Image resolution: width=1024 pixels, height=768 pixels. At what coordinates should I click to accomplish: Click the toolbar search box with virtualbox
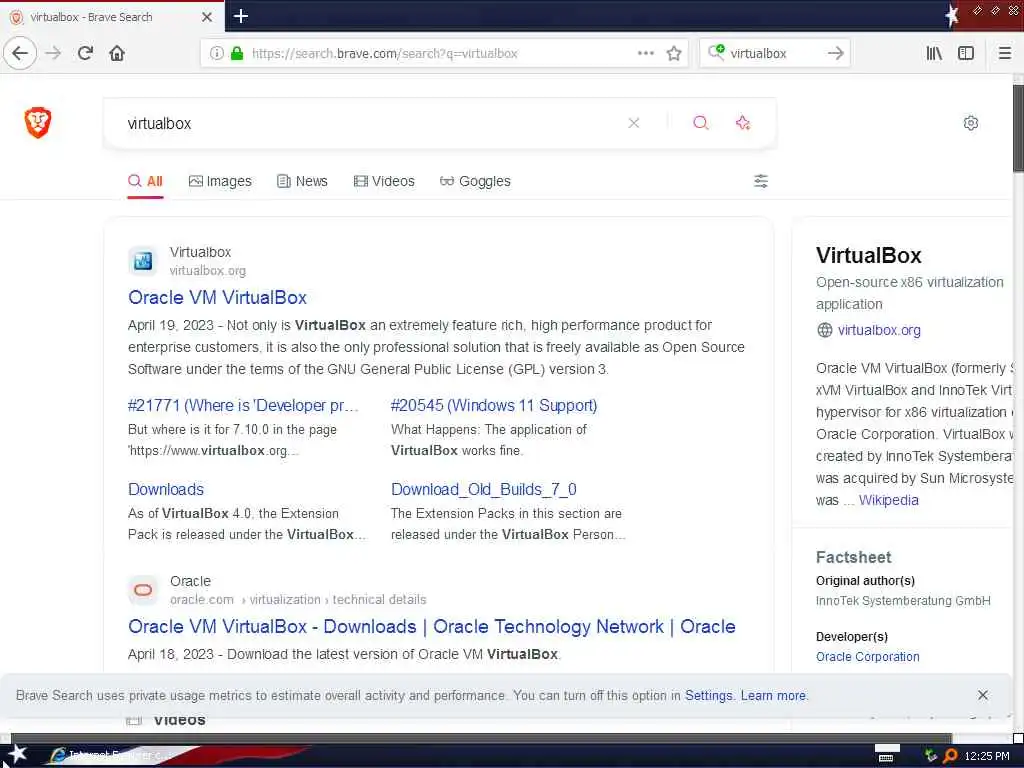(x=775, y=53)
